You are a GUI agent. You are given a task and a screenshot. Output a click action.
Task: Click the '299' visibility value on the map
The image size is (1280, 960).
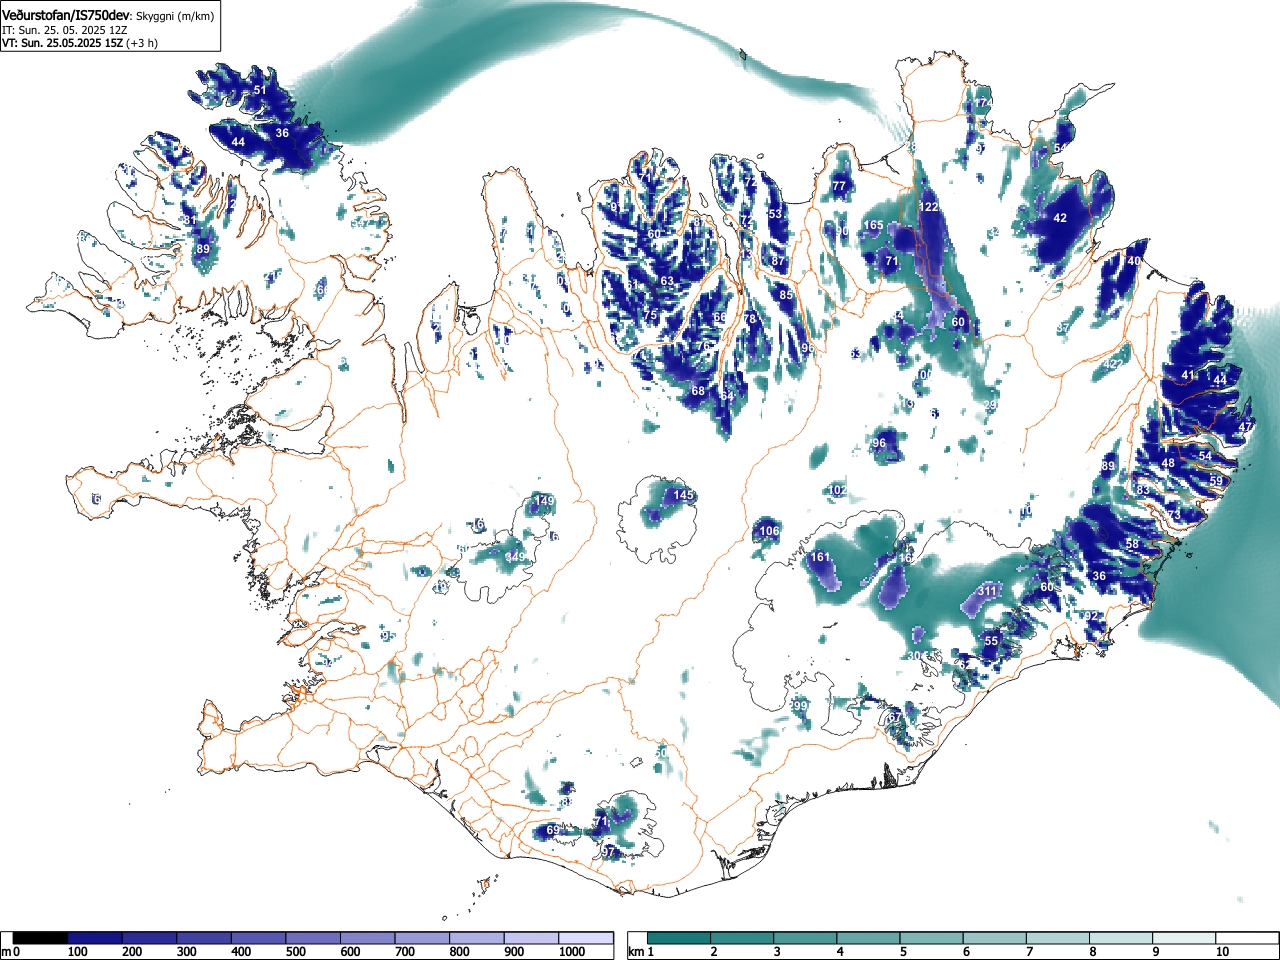click(797, 706)
